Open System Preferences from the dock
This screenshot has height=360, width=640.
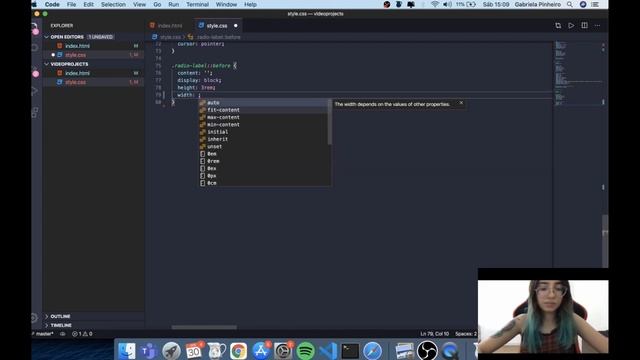(283, 351)
